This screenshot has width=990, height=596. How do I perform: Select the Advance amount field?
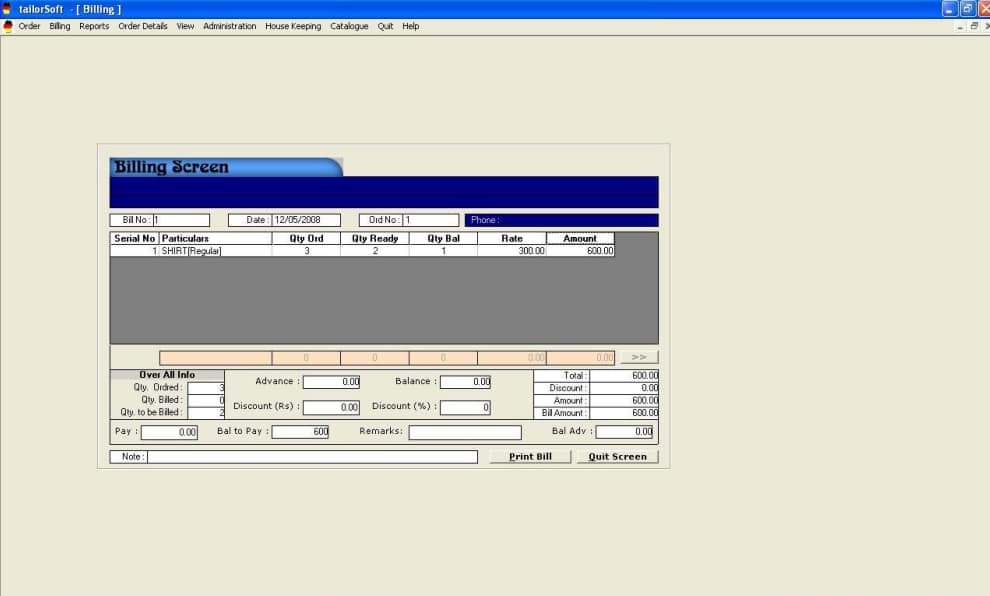(331, 382)
